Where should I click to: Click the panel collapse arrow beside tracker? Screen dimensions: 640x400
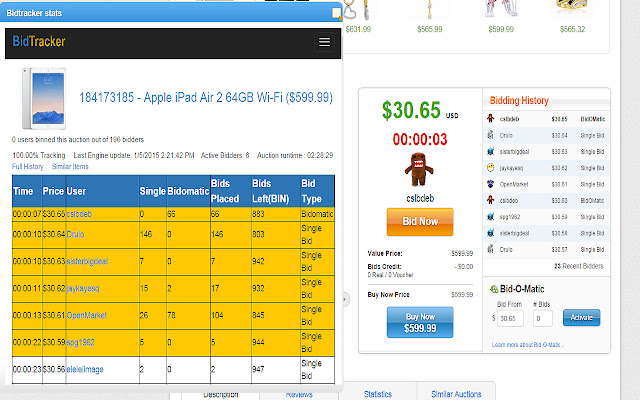point(345,299)
